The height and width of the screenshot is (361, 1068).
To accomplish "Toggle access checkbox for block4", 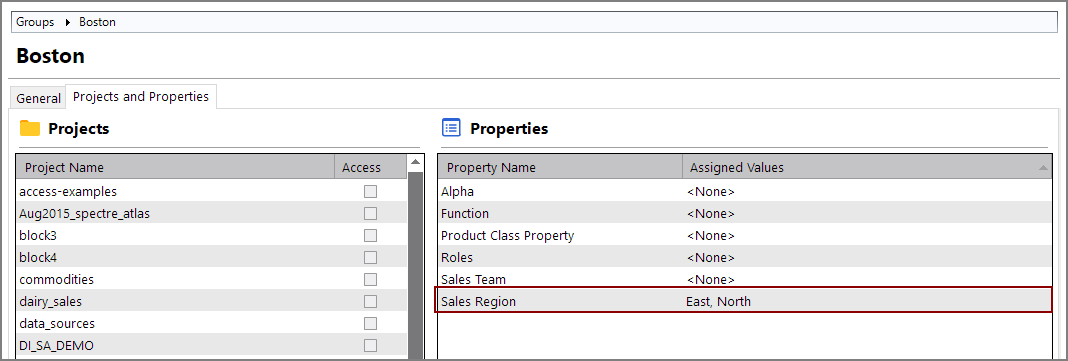I will pos(371,257).
